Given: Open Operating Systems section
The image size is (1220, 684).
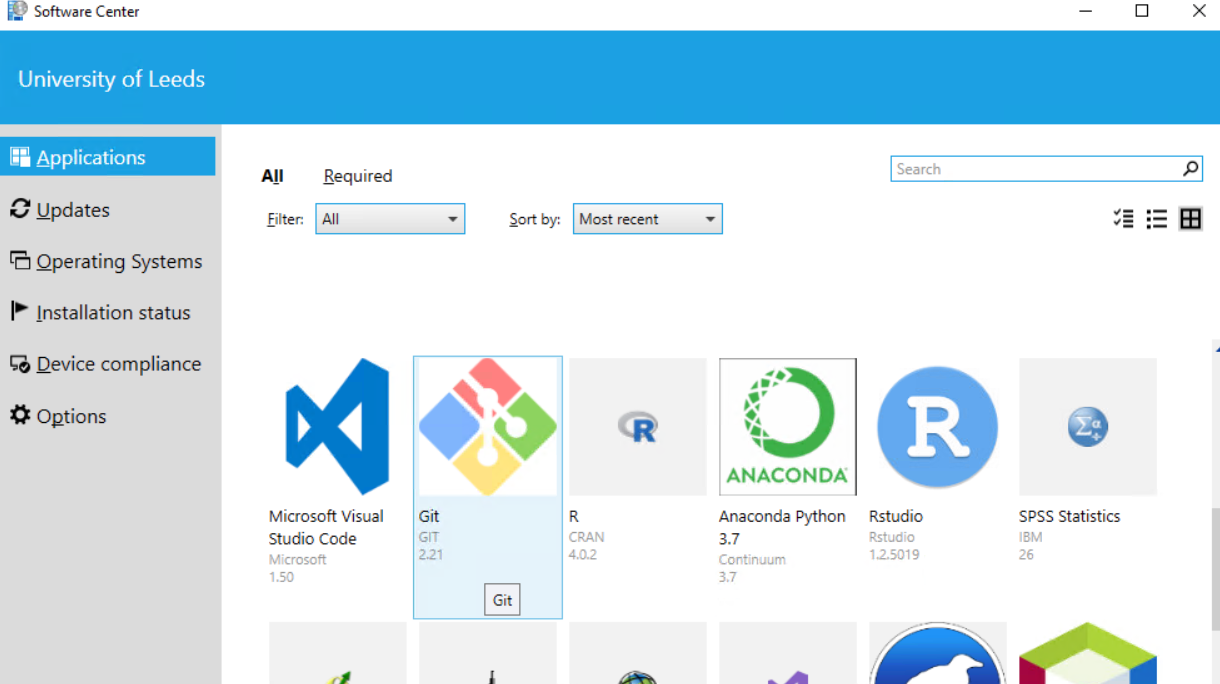Looking at the screenshot, I should pyautogui.click(x=108, y=261).
